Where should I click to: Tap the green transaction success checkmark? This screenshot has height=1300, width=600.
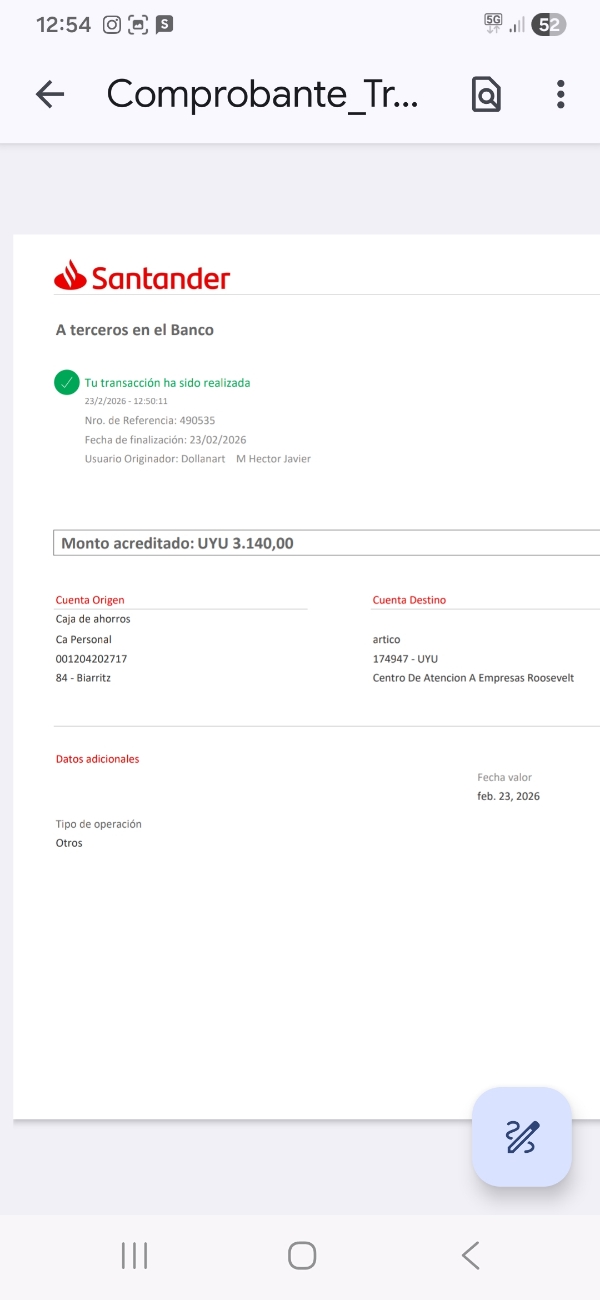[x=67, y=382]
